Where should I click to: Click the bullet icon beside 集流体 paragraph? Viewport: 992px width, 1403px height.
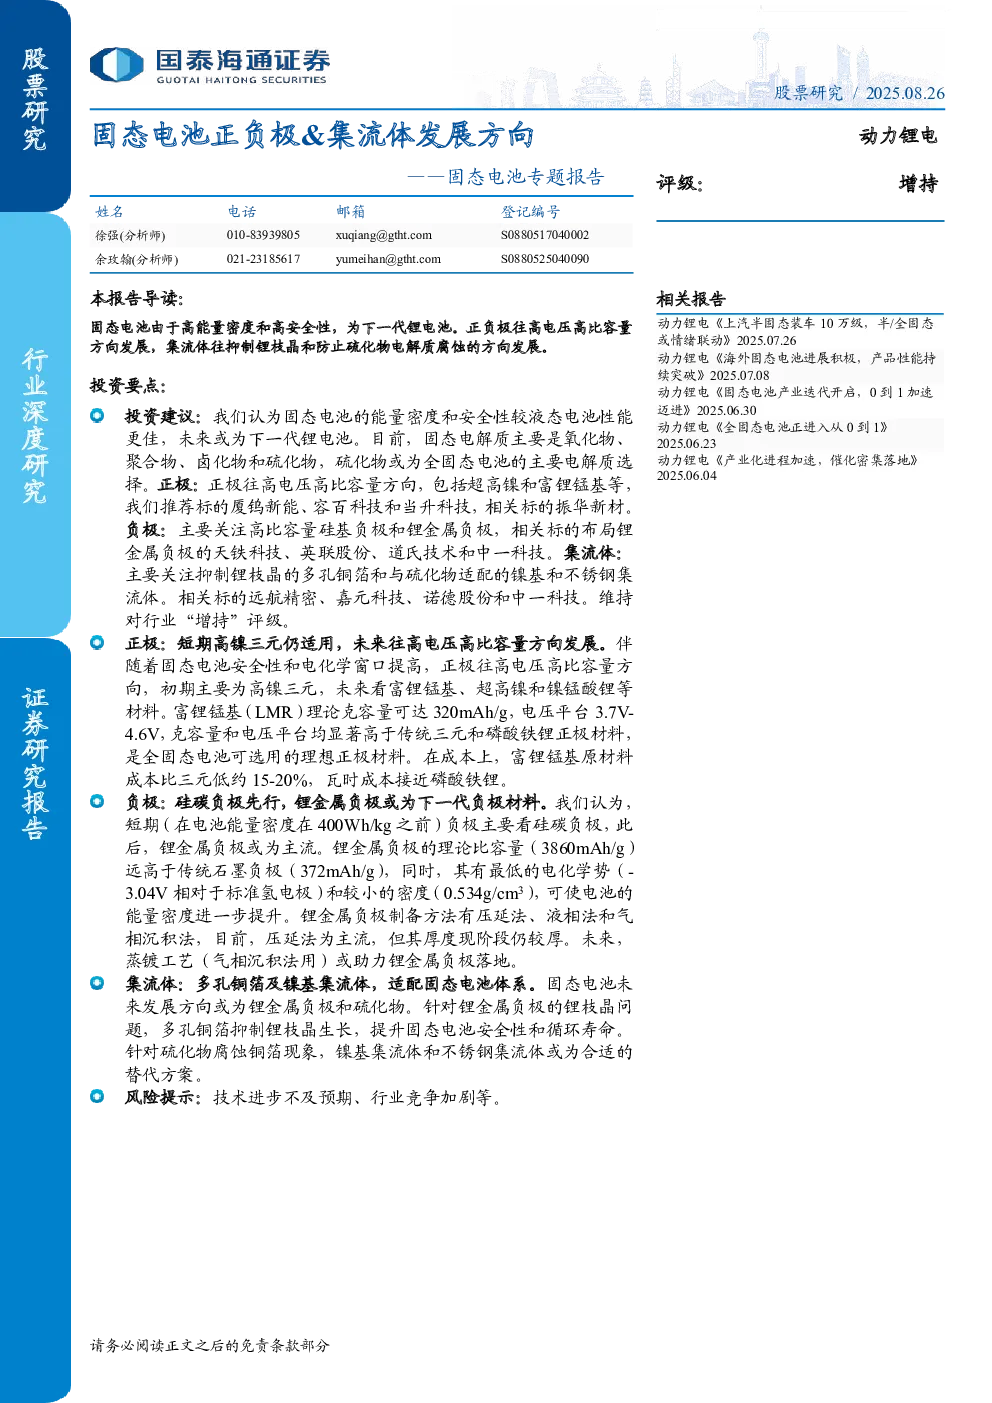97,984
